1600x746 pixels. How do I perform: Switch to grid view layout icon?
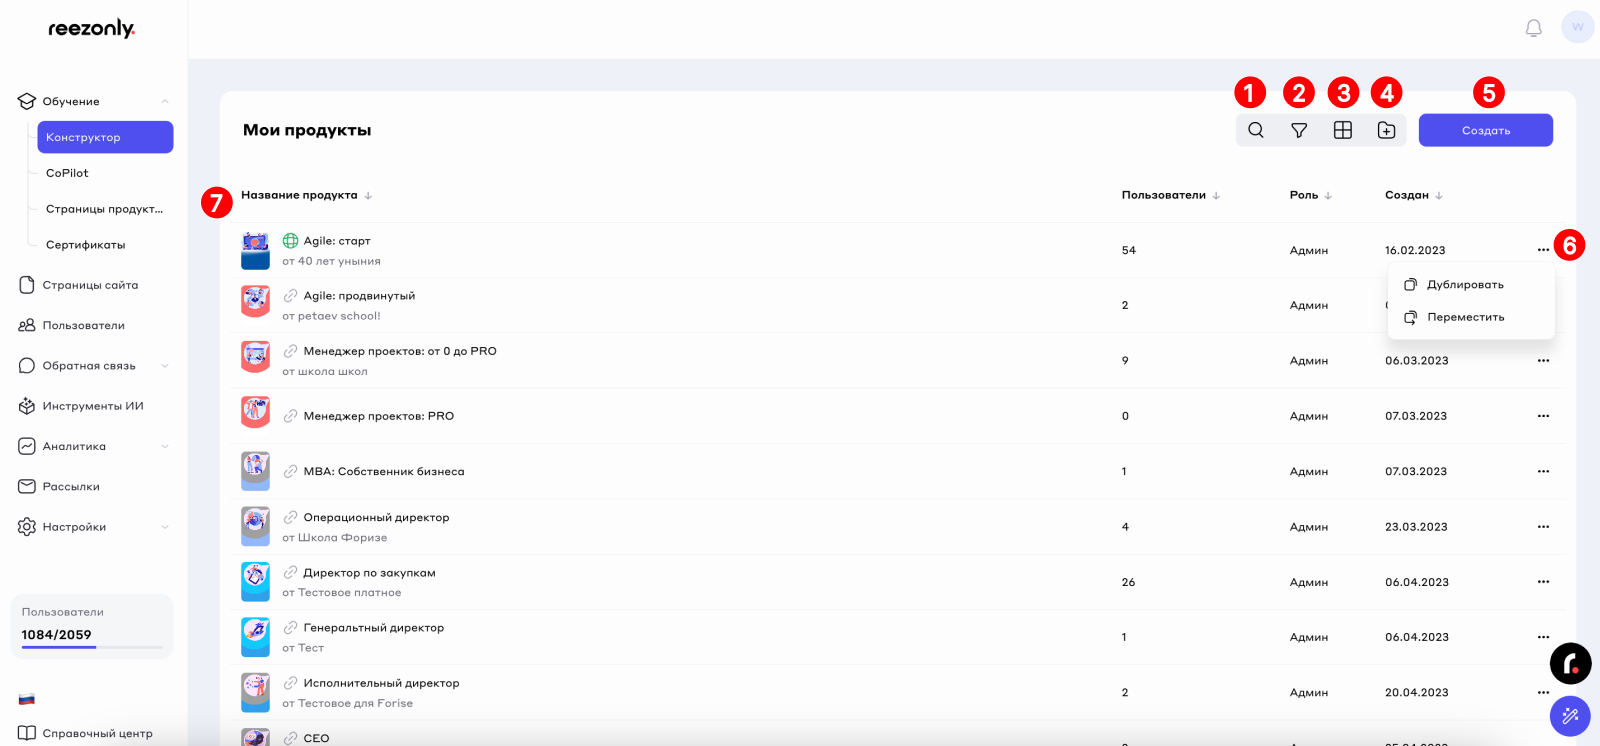[1343, 130]
